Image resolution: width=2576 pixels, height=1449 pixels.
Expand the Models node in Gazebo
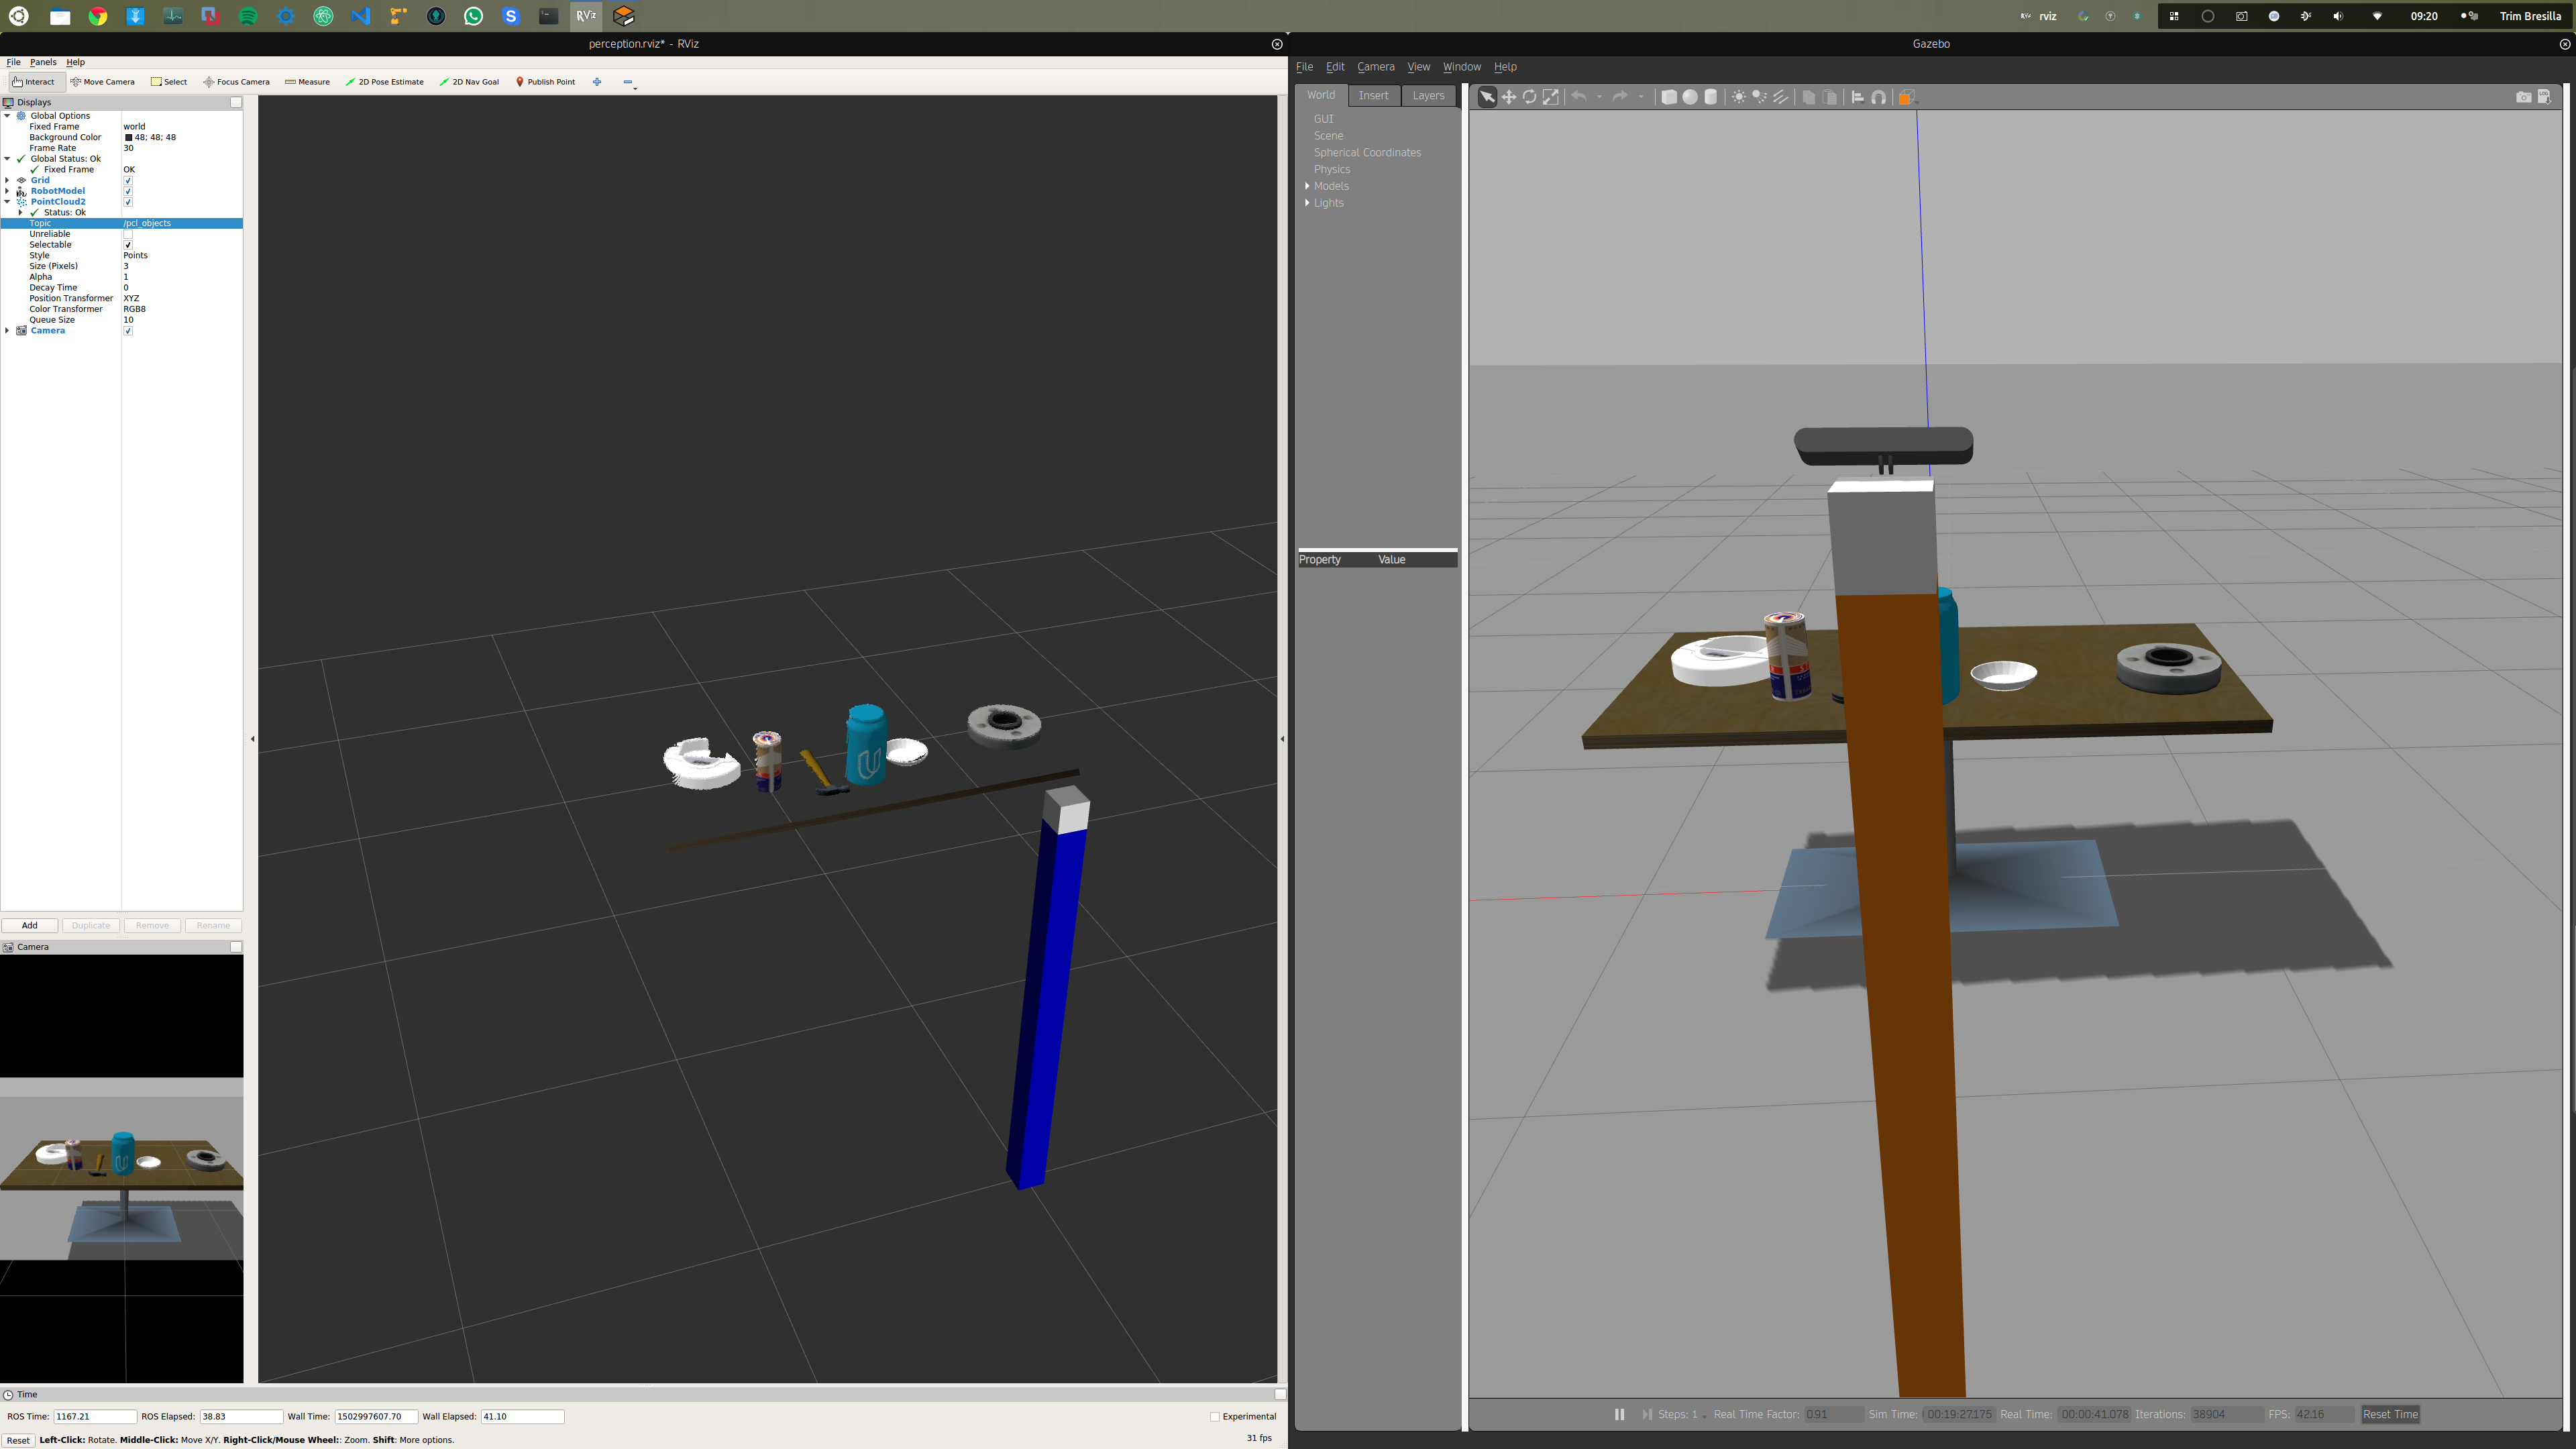(x=1307, y=186)
